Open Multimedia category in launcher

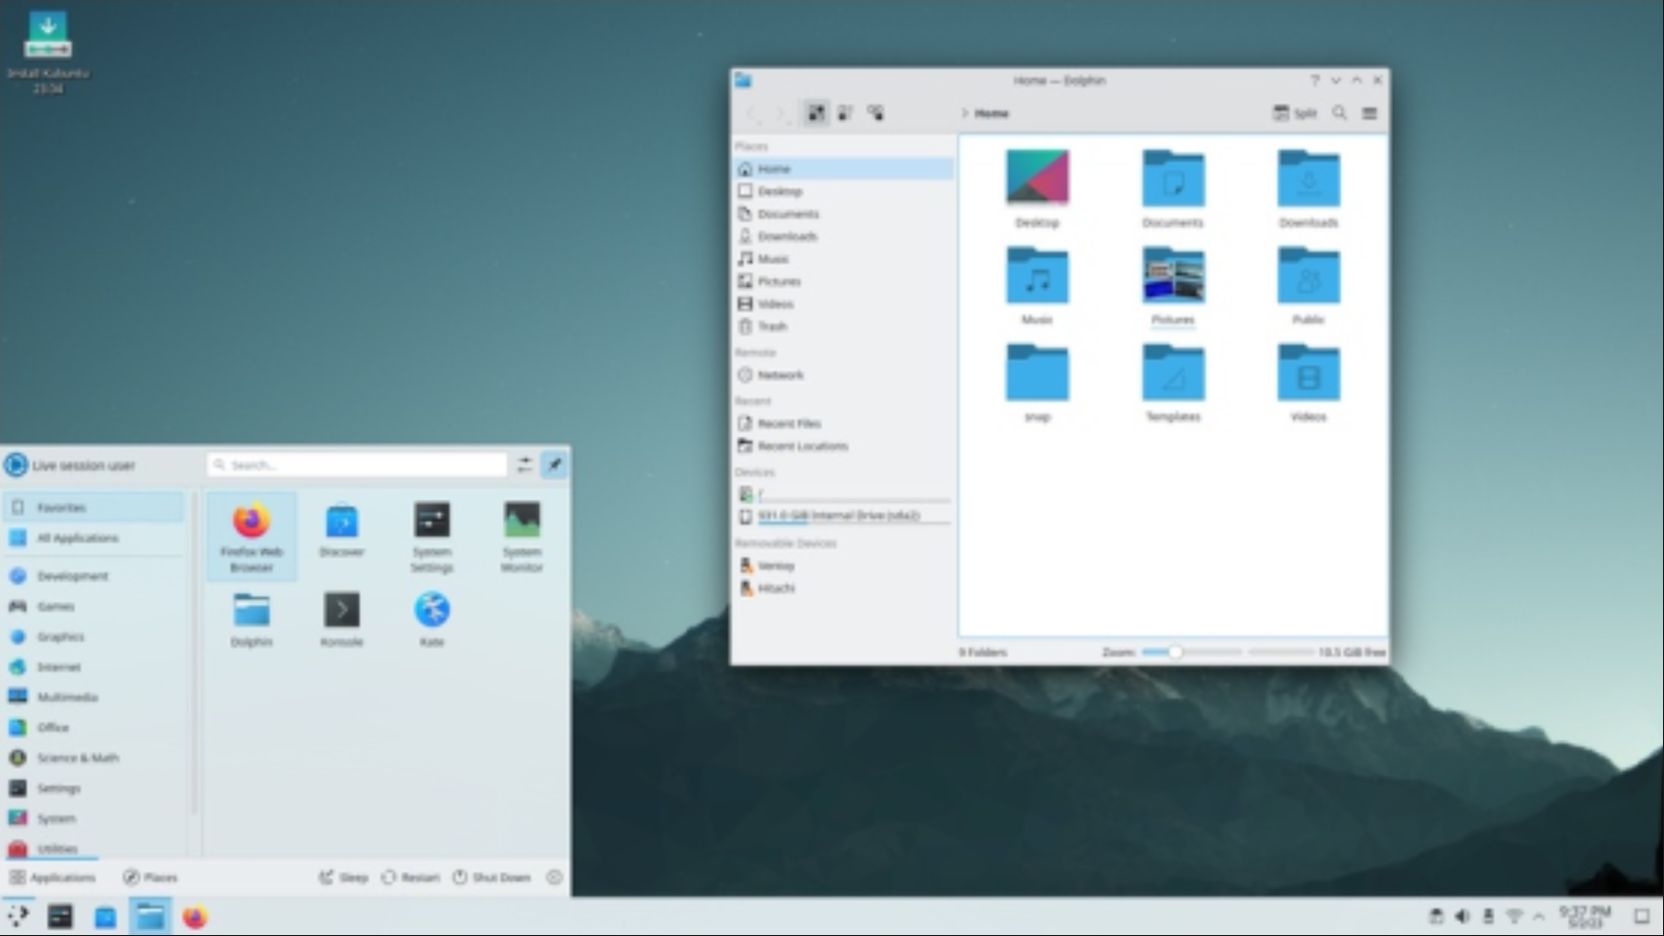point(94,697)
